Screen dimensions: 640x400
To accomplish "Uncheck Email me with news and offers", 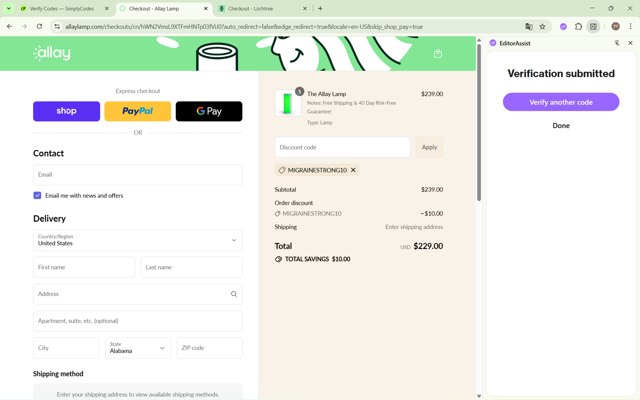I will click(37, 196).
